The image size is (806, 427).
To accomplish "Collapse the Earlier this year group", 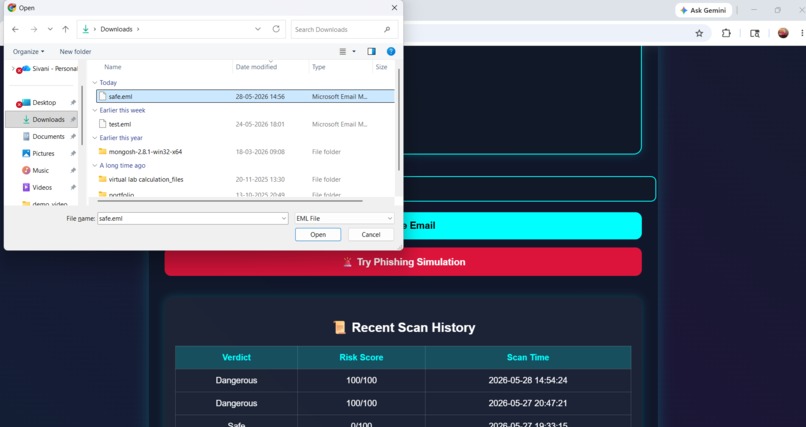I will (95, 138).
